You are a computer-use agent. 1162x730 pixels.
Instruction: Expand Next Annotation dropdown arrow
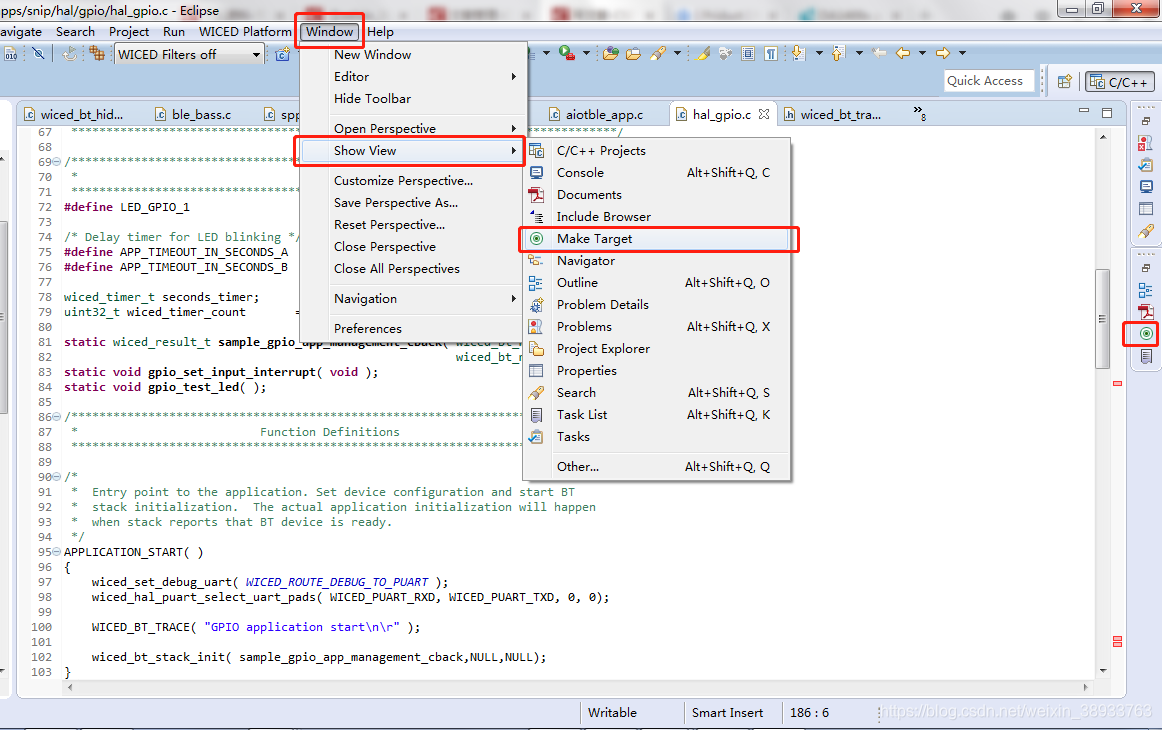click(819, 53)
